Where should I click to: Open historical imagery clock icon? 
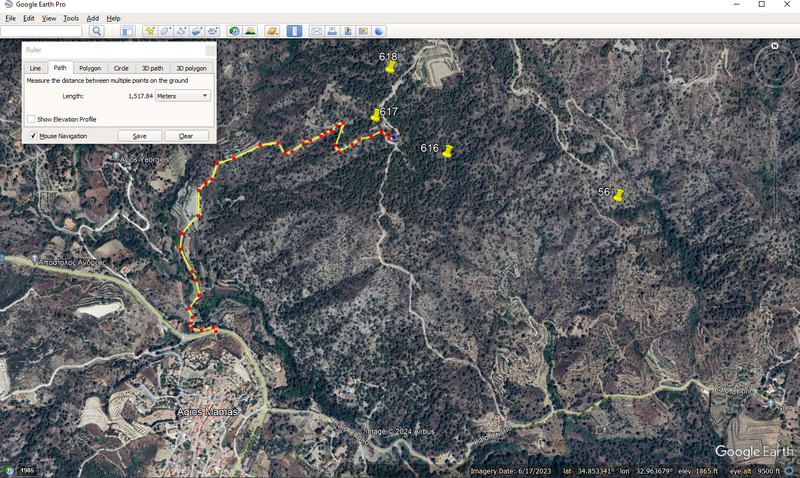[233, 31]
